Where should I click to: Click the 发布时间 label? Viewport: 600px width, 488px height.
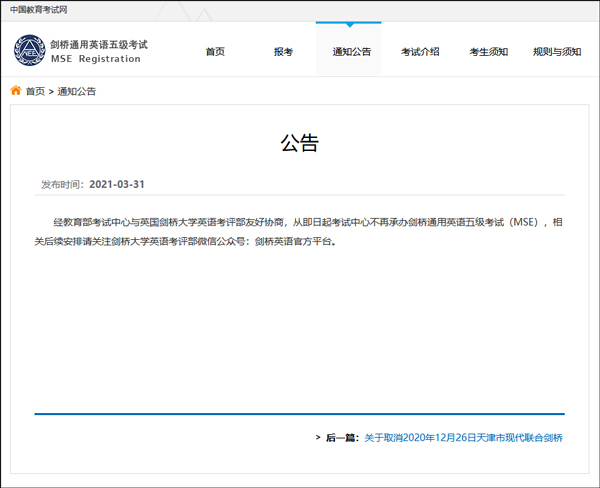tap(63, 185)
